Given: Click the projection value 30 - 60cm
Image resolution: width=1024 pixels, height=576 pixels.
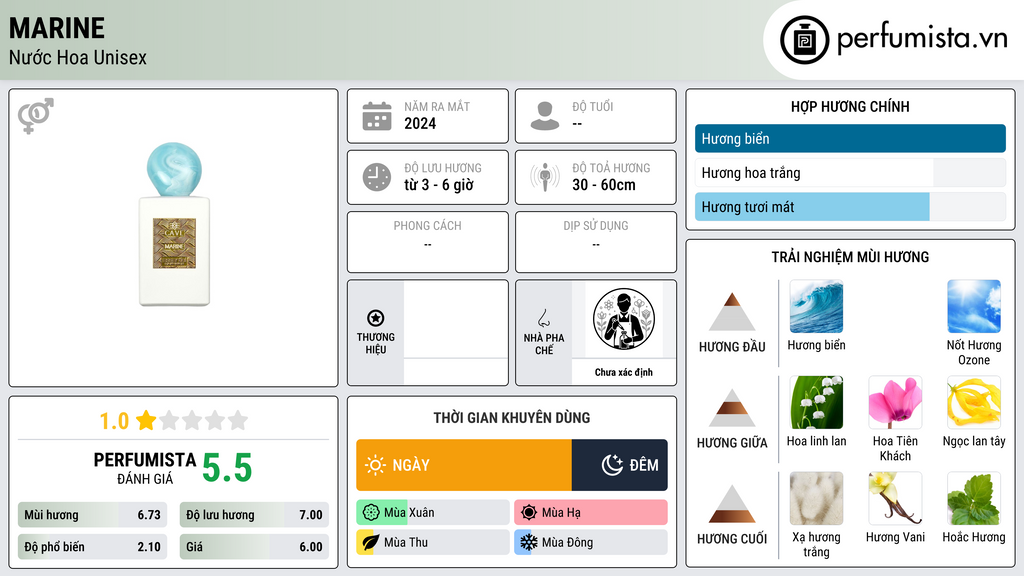Looking at the screenshot, I should click(x=603, y=185).
